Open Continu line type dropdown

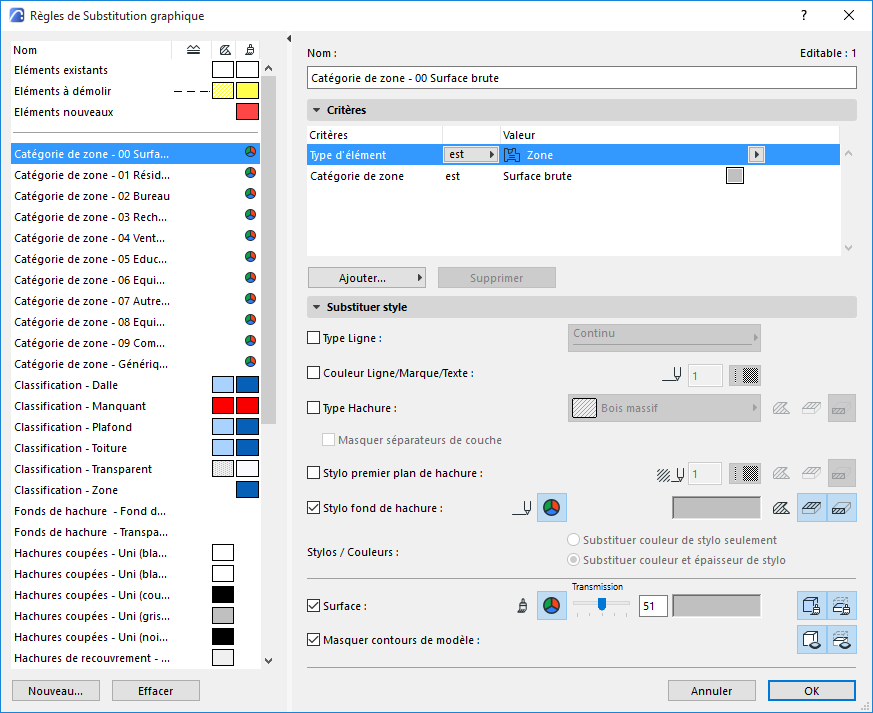click(664, 337)
